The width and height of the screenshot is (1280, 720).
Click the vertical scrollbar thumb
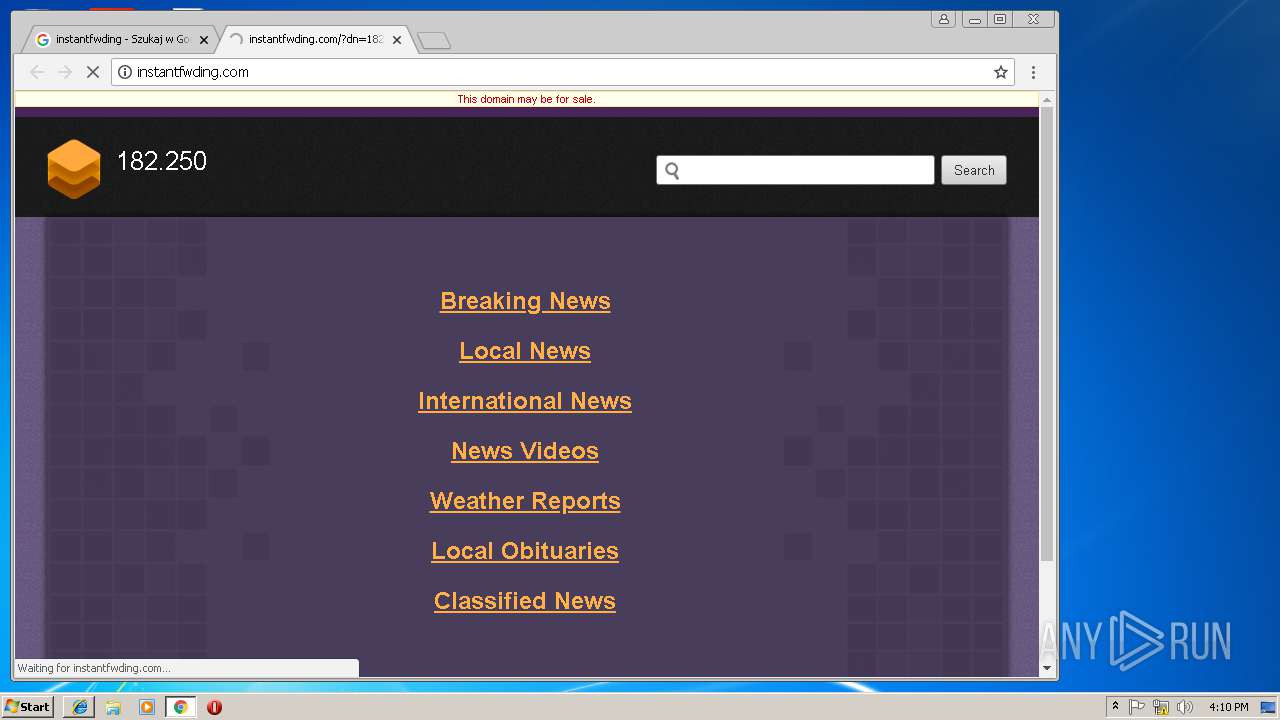click(1047, 334)
